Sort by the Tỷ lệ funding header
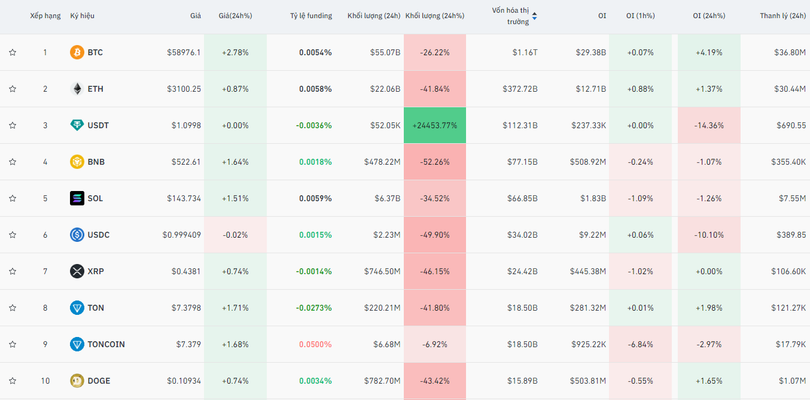Screen dimensions: 810x400 [x=310, y=16]
